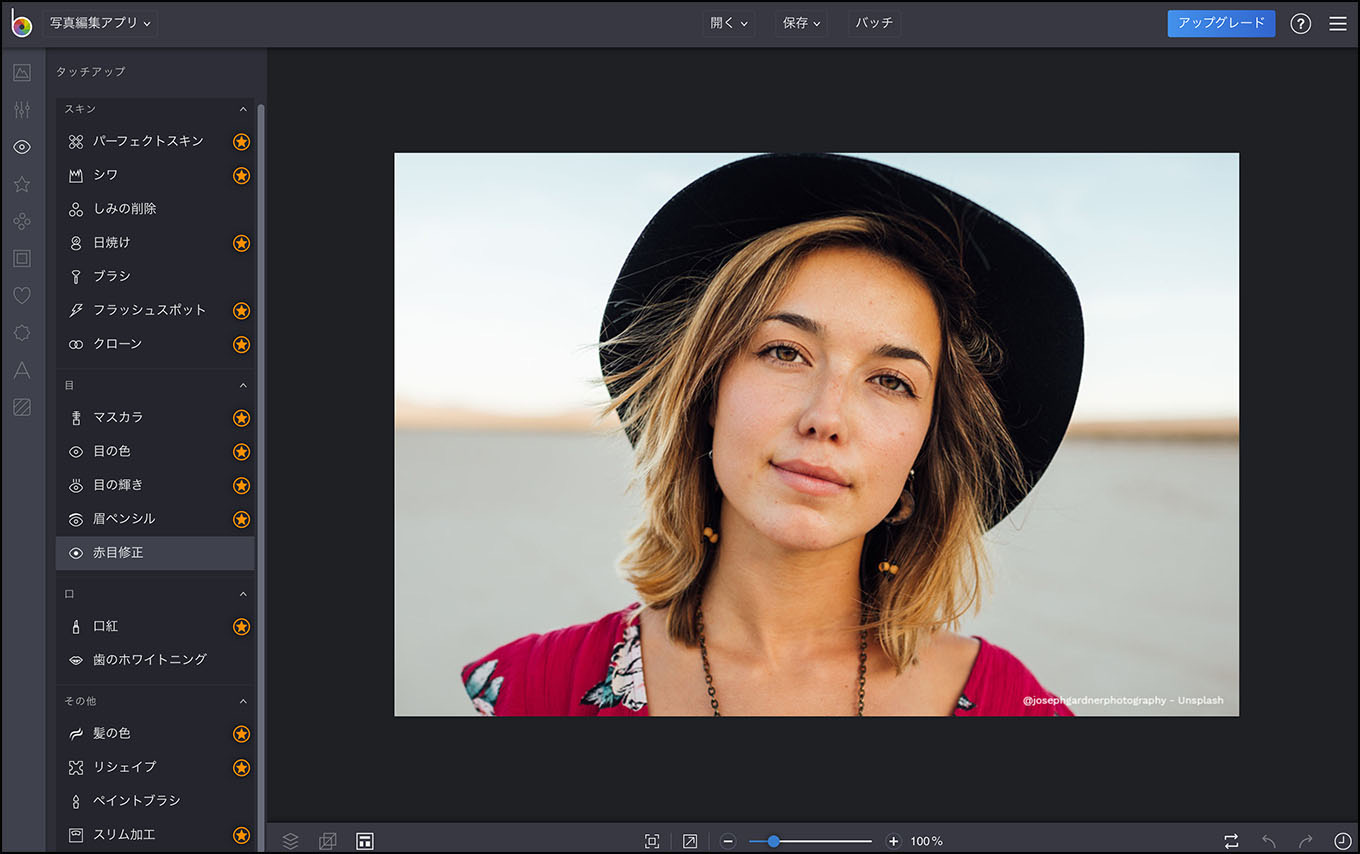Click the アップグレード button
This screenshot has width=1360, height=854.
[x=1221, y=23]
